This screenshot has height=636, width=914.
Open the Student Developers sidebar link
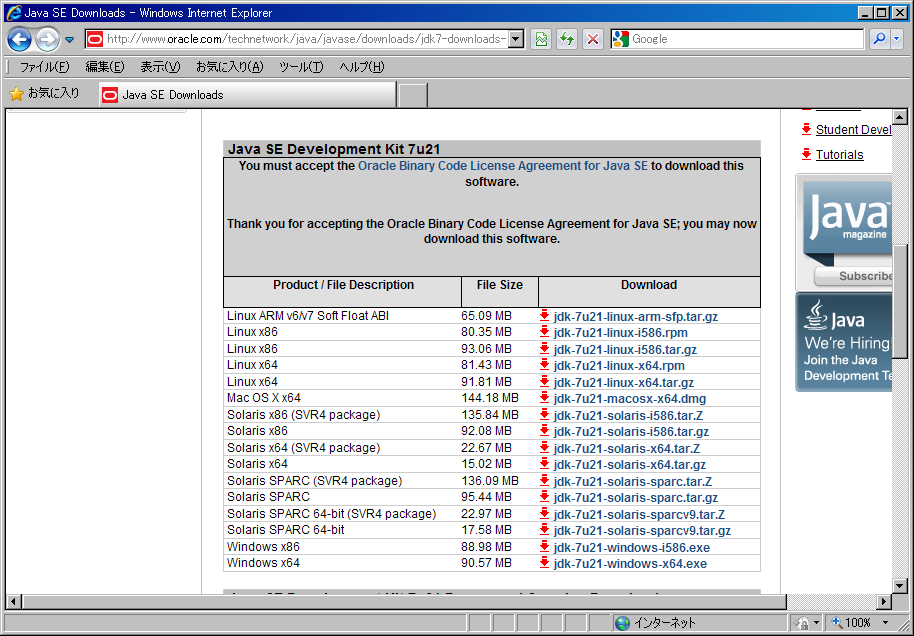[x=853, y=129]
